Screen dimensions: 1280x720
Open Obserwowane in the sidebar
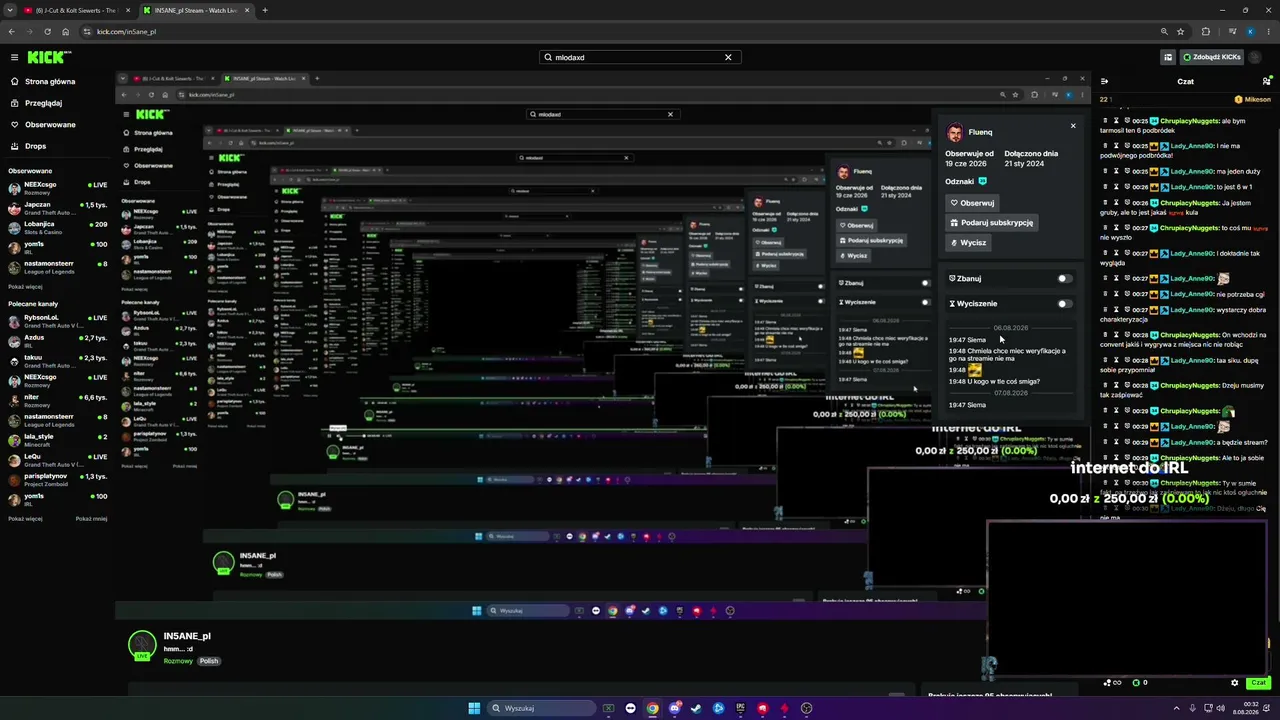(50, 125)
